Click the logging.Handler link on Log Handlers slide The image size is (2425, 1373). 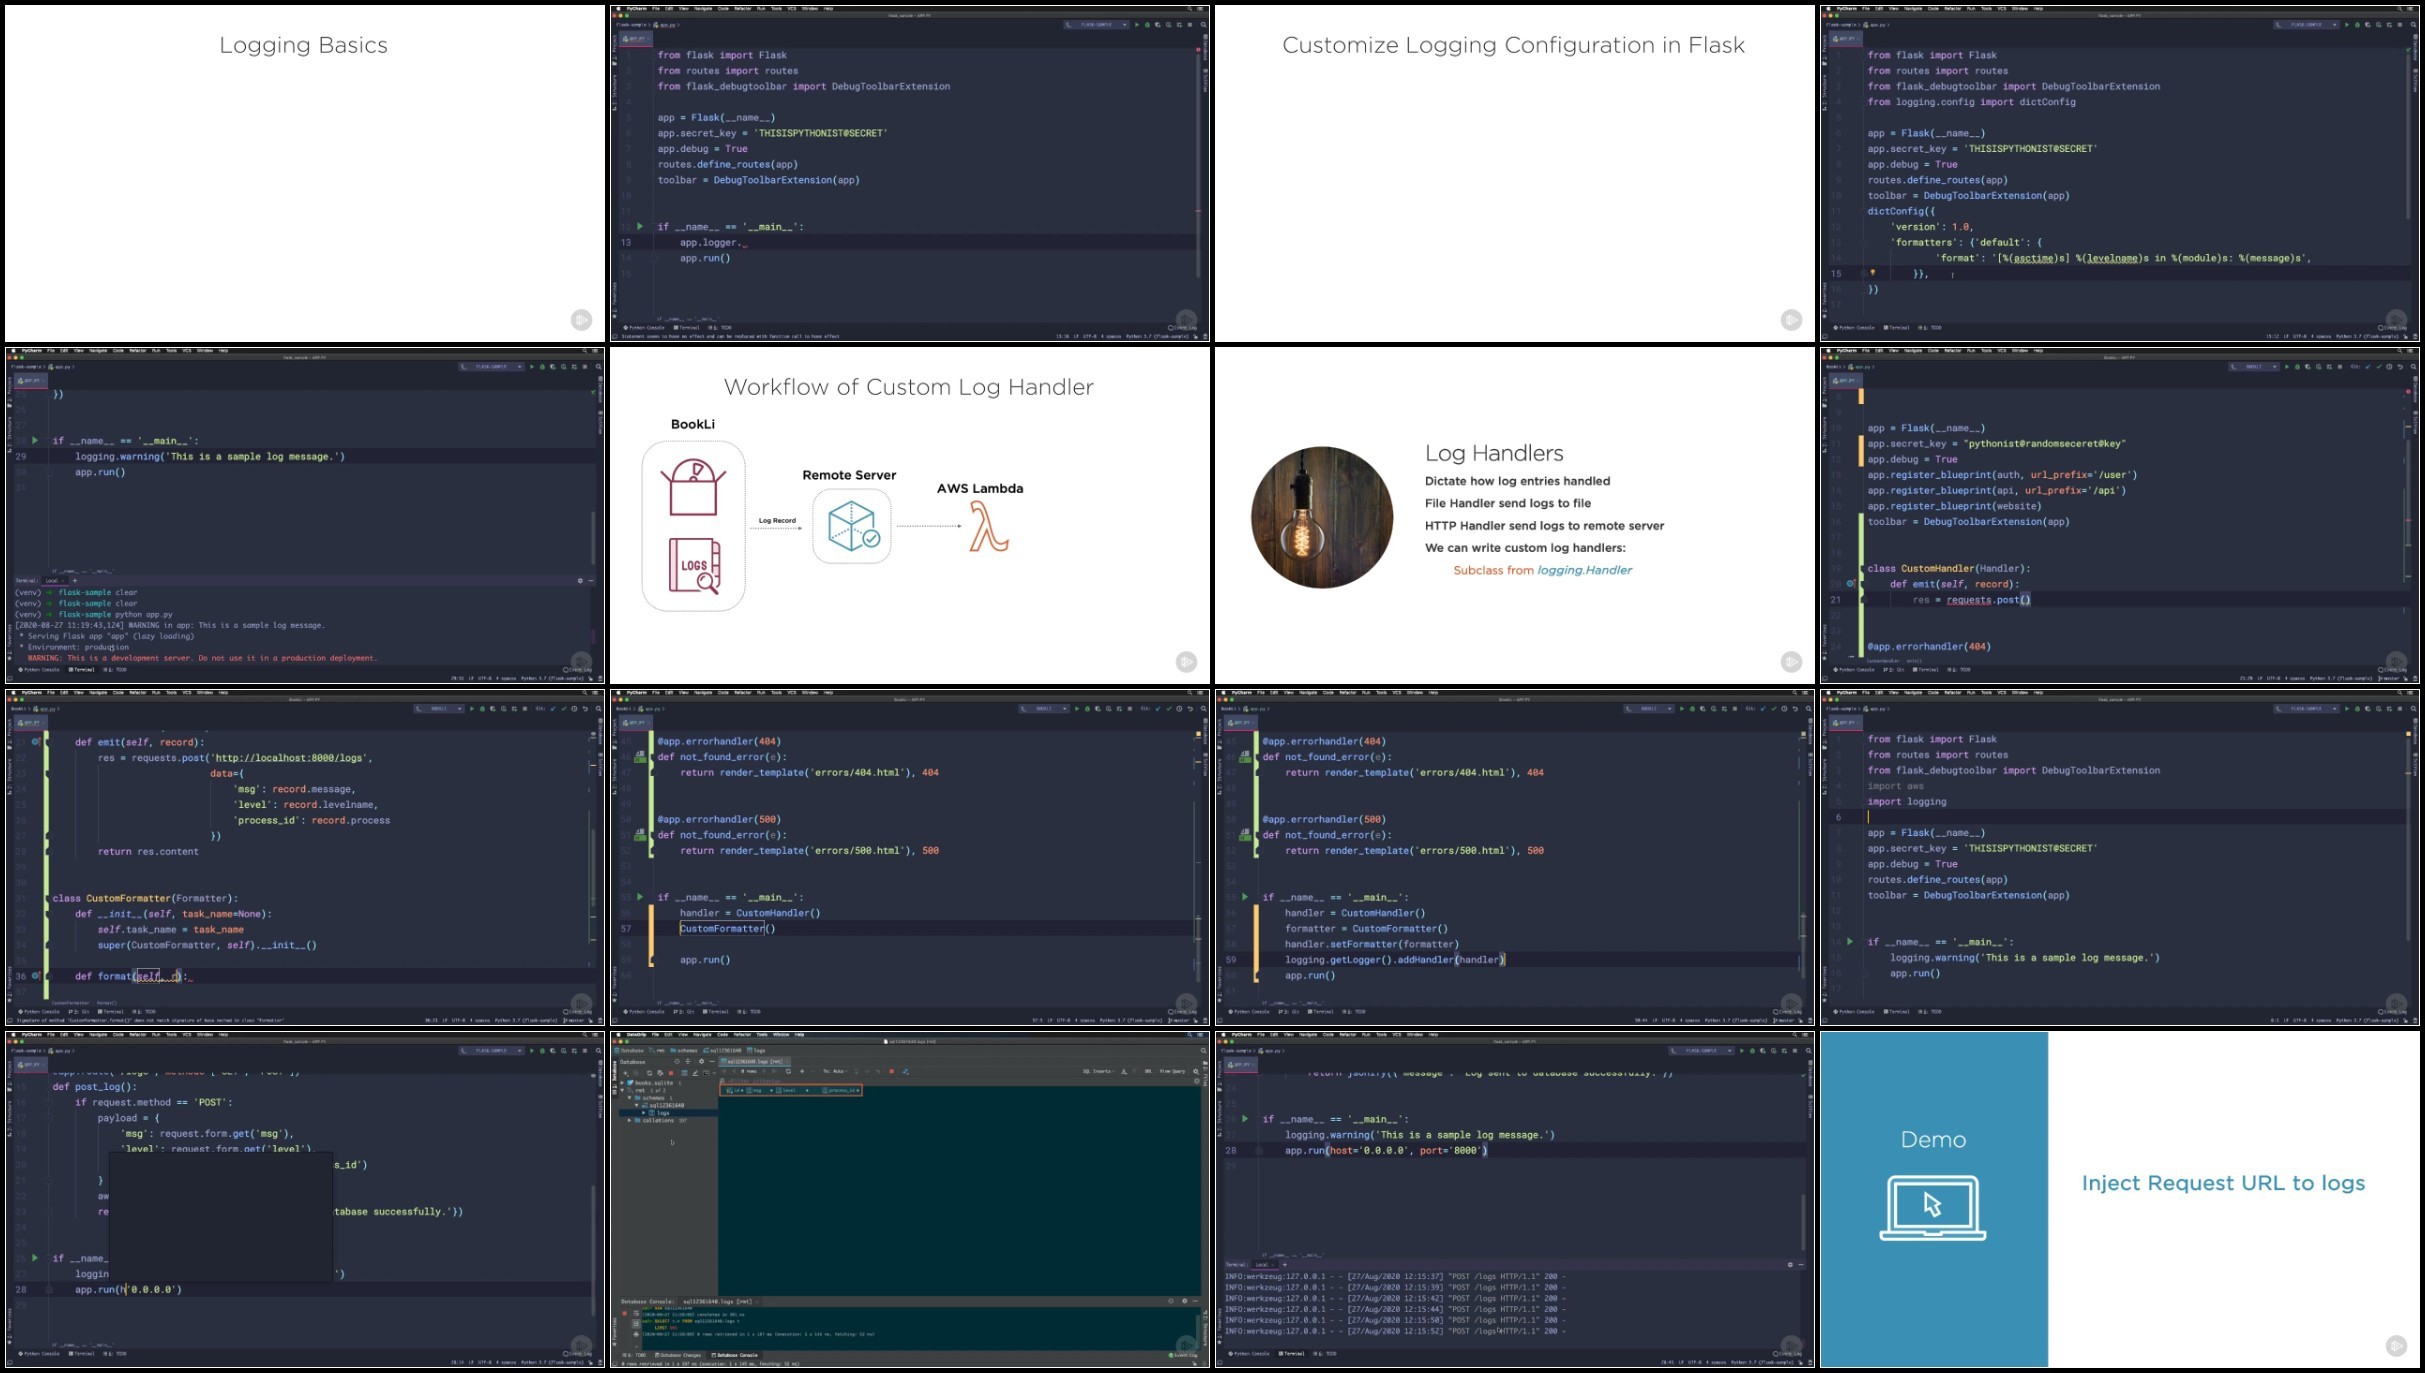click(x=1584, y=570)
